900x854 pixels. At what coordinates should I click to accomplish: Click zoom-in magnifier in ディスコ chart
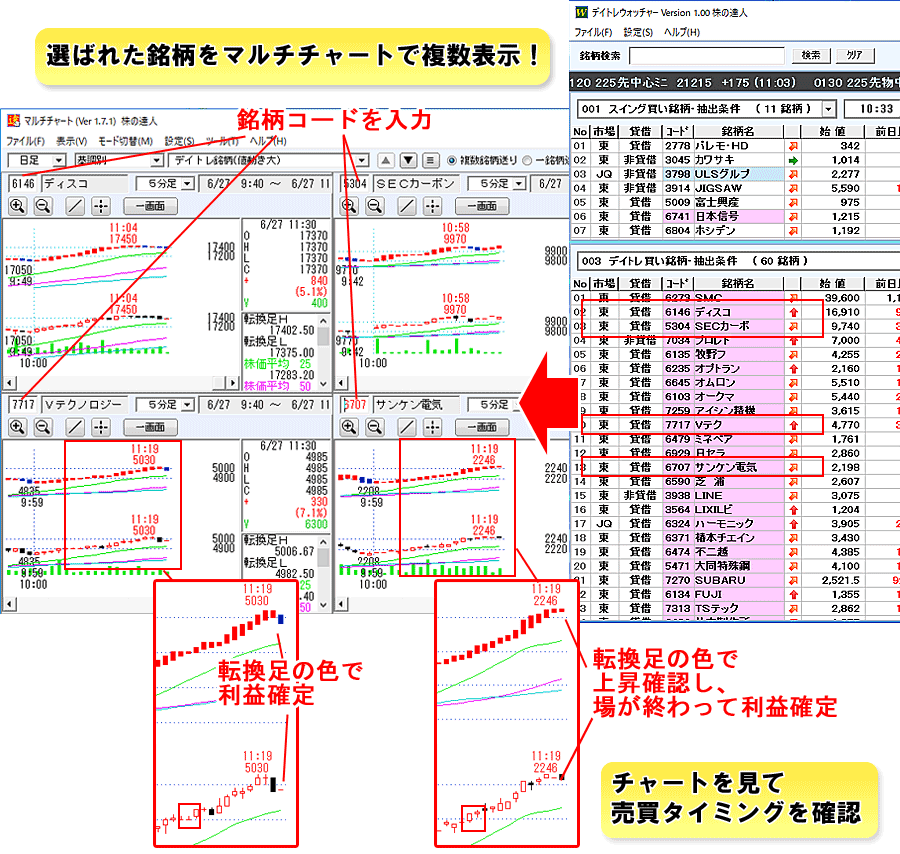18,206
